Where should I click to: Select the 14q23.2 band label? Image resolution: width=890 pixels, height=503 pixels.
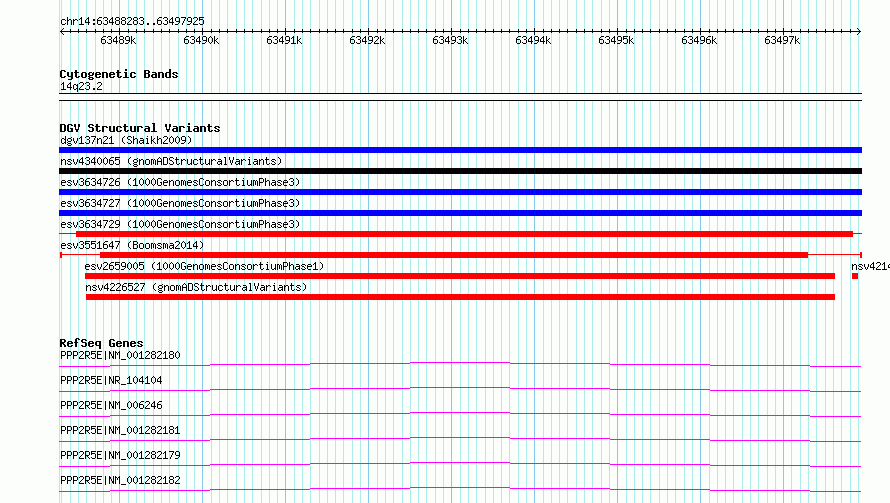tap(81, 86)
